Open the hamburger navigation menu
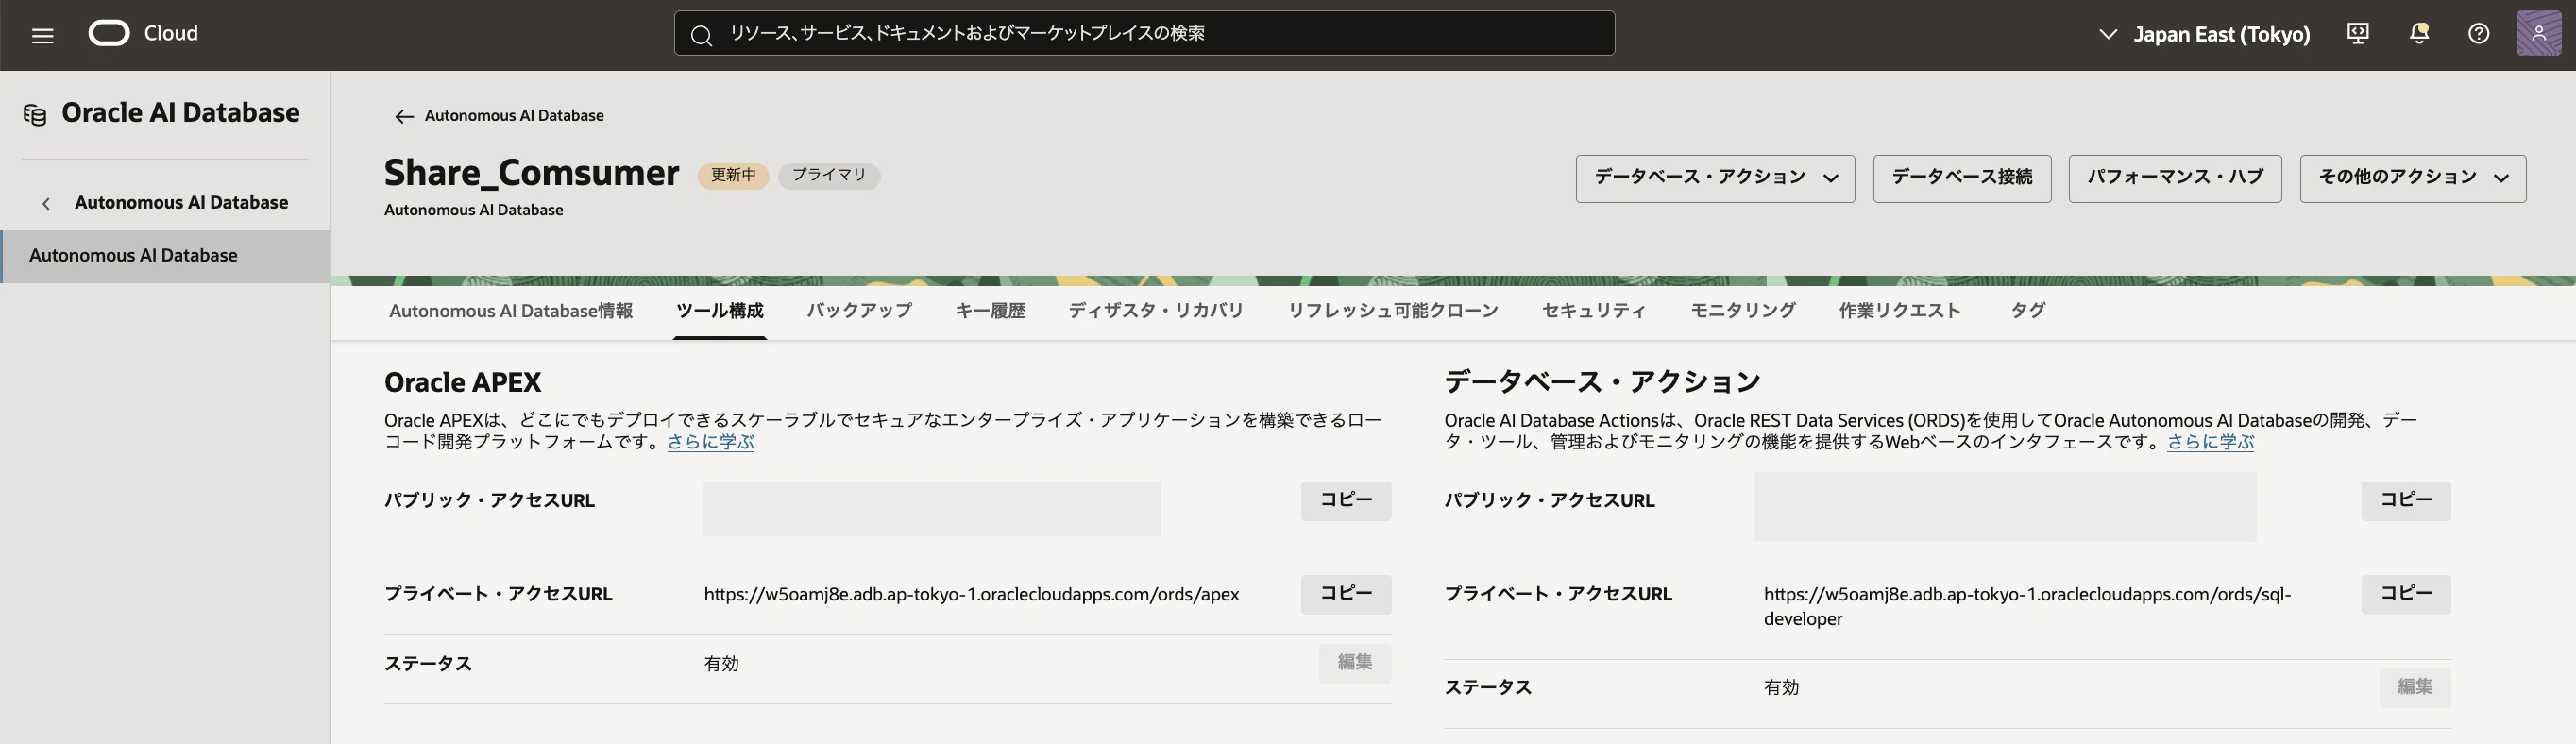The height and width of the screenshot is (744, 2576). (42, 36)
